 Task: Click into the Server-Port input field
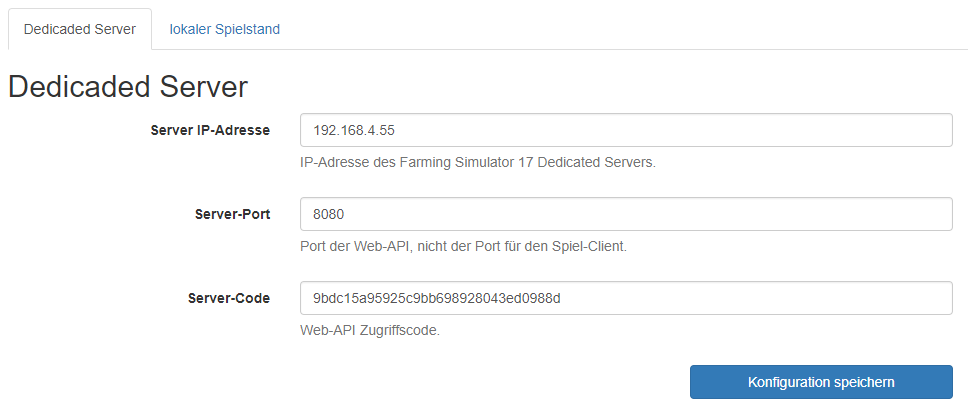(x=626, y=214)
